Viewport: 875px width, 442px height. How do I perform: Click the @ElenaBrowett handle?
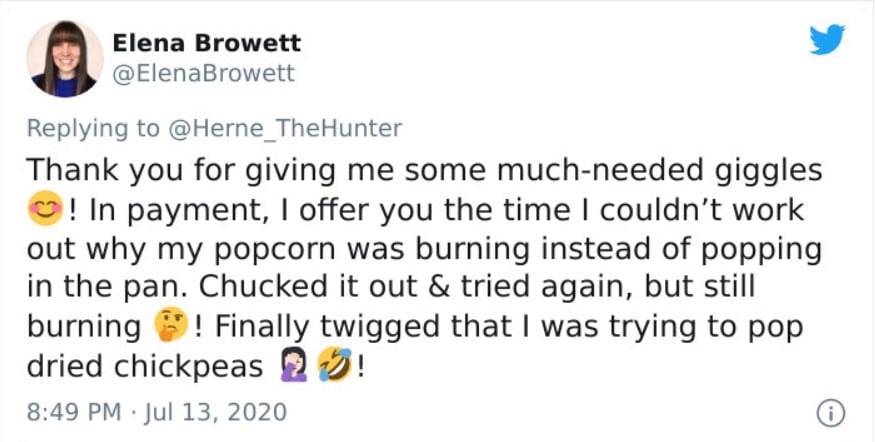[204, 73]
